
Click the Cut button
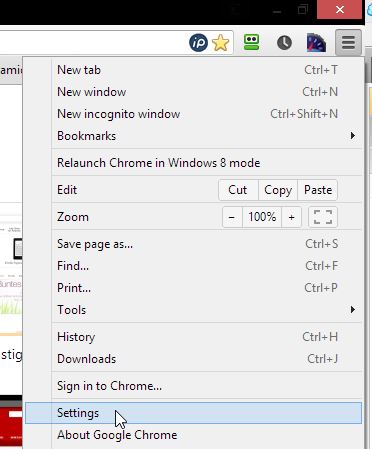pos(238,190)
